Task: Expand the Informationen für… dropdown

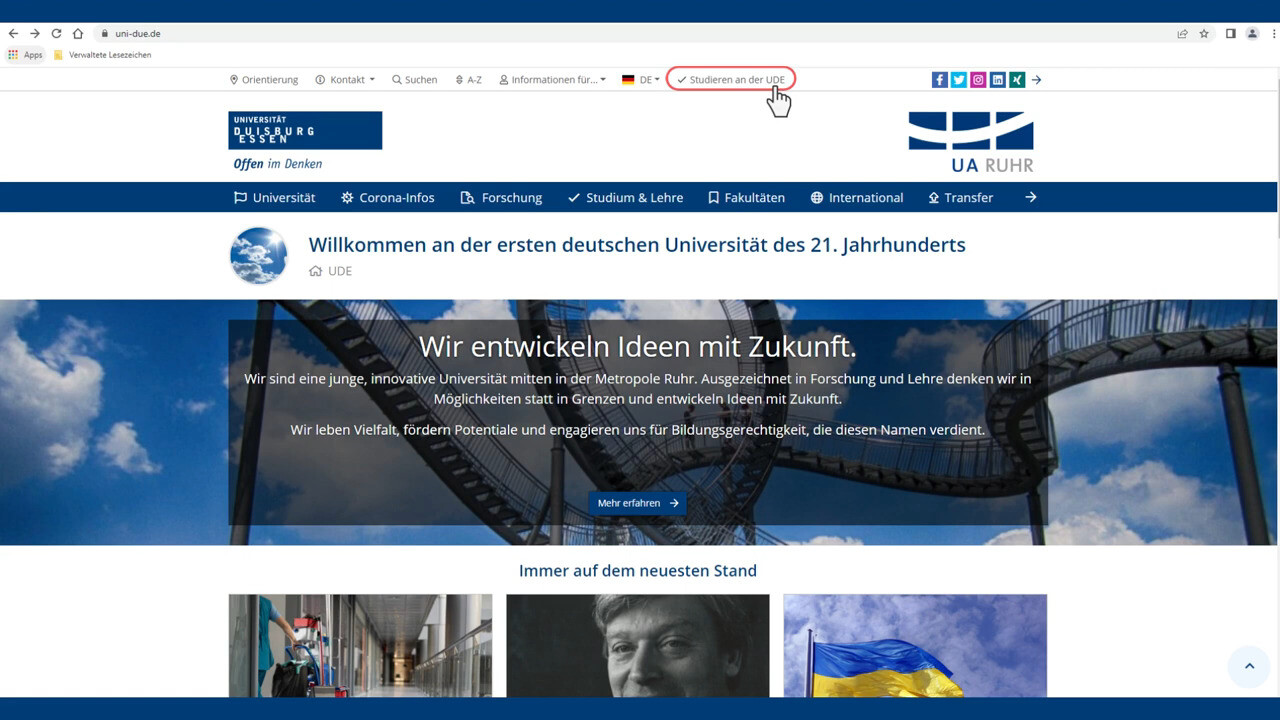Action: (553, 80)
